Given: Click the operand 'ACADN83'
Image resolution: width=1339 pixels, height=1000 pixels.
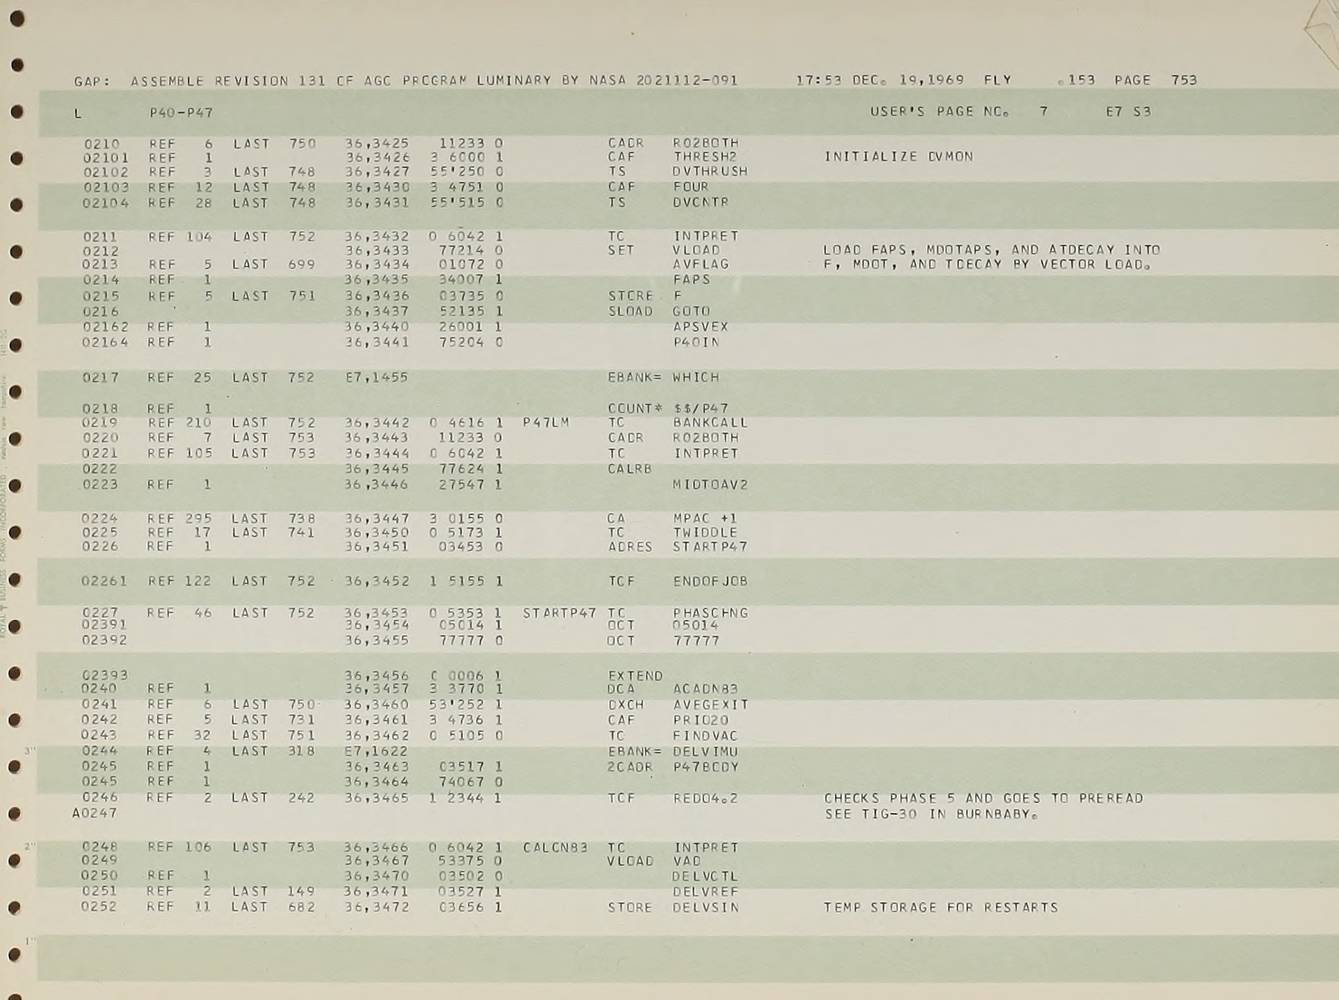Looking at the screenshot, I should [706, 689].
